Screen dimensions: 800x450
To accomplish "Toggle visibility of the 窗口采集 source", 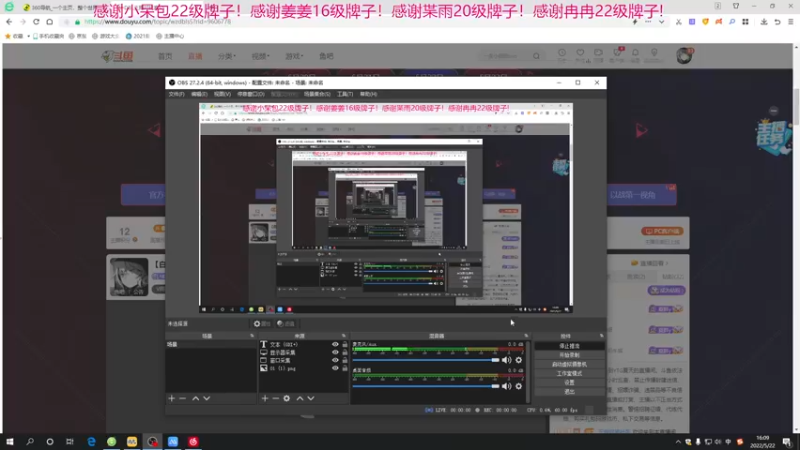I will [335, 360].
